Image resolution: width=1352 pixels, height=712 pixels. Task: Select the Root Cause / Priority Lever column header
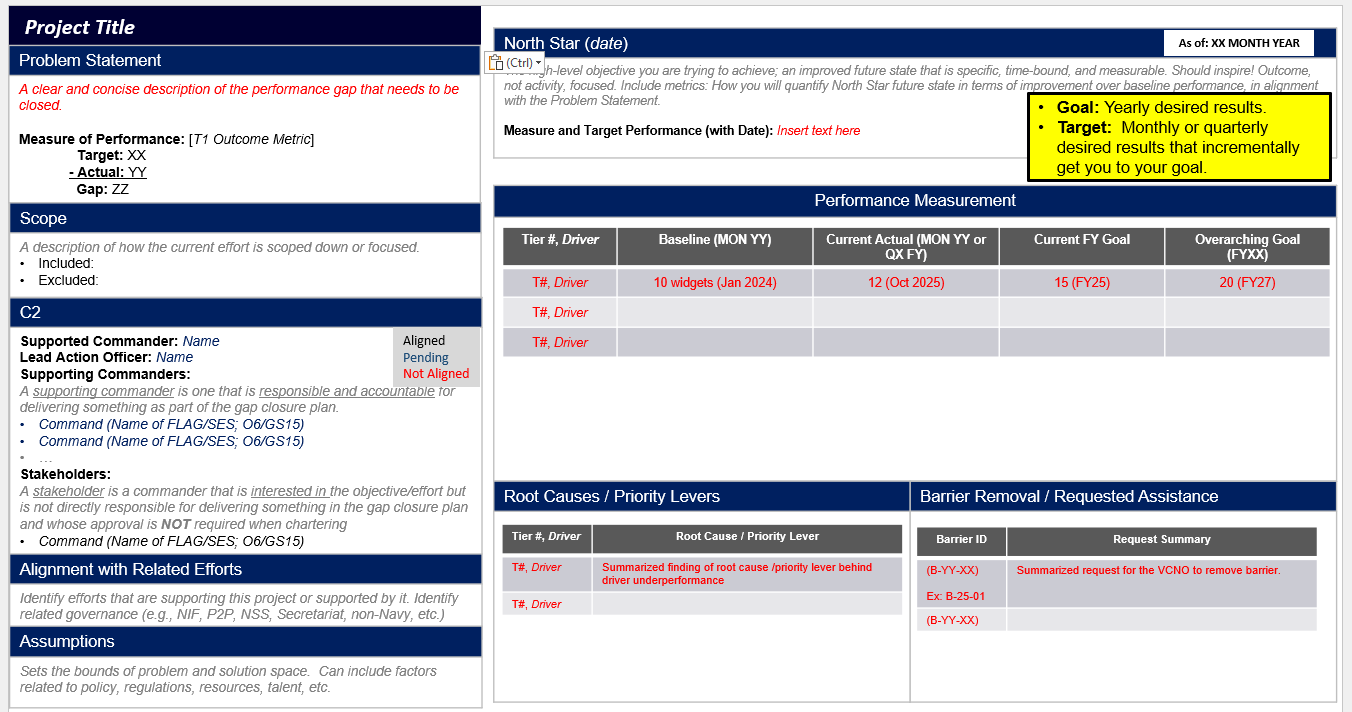coord(747,538)
